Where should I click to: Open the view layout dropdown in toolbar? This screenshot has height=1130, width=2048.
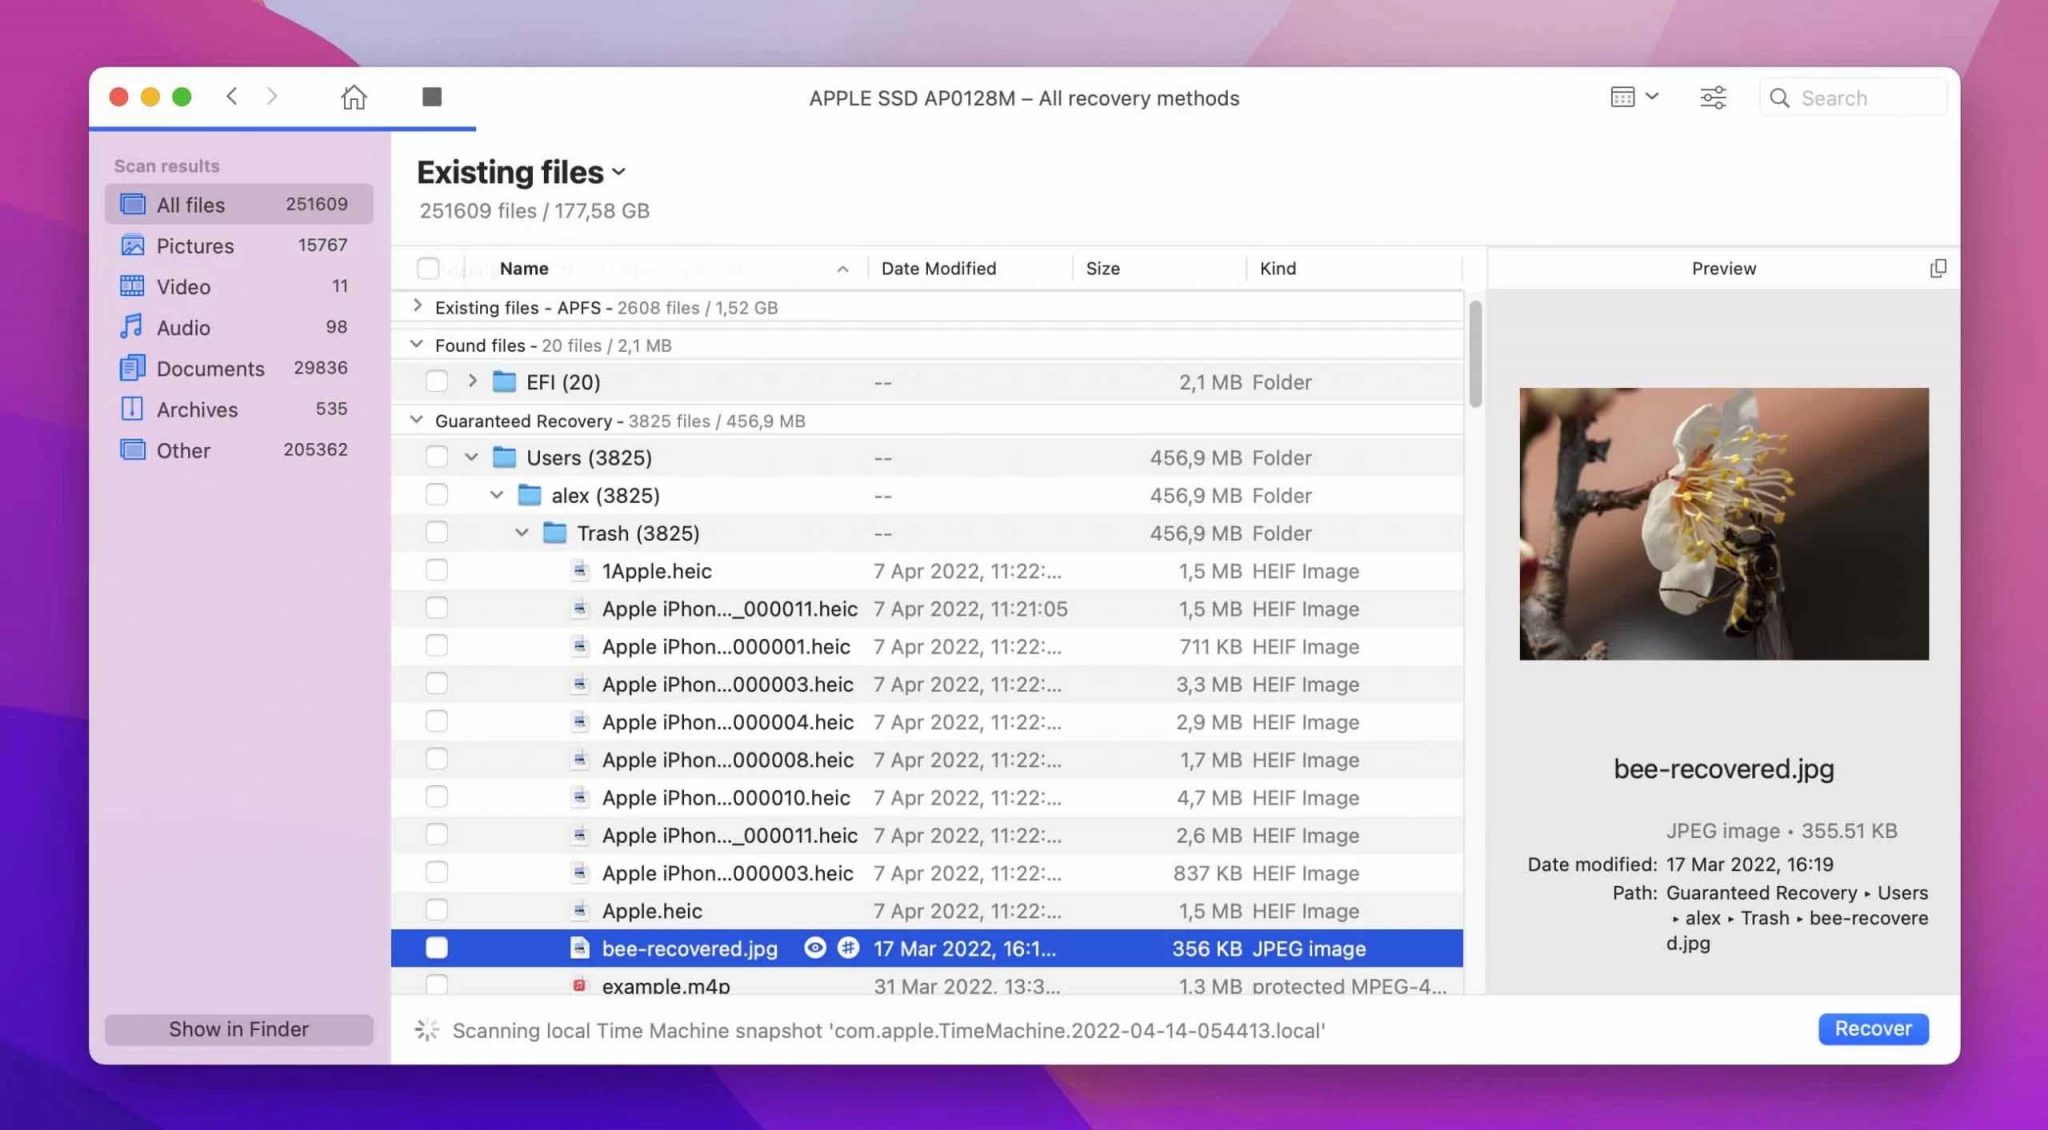click(x=1634, y=97)
